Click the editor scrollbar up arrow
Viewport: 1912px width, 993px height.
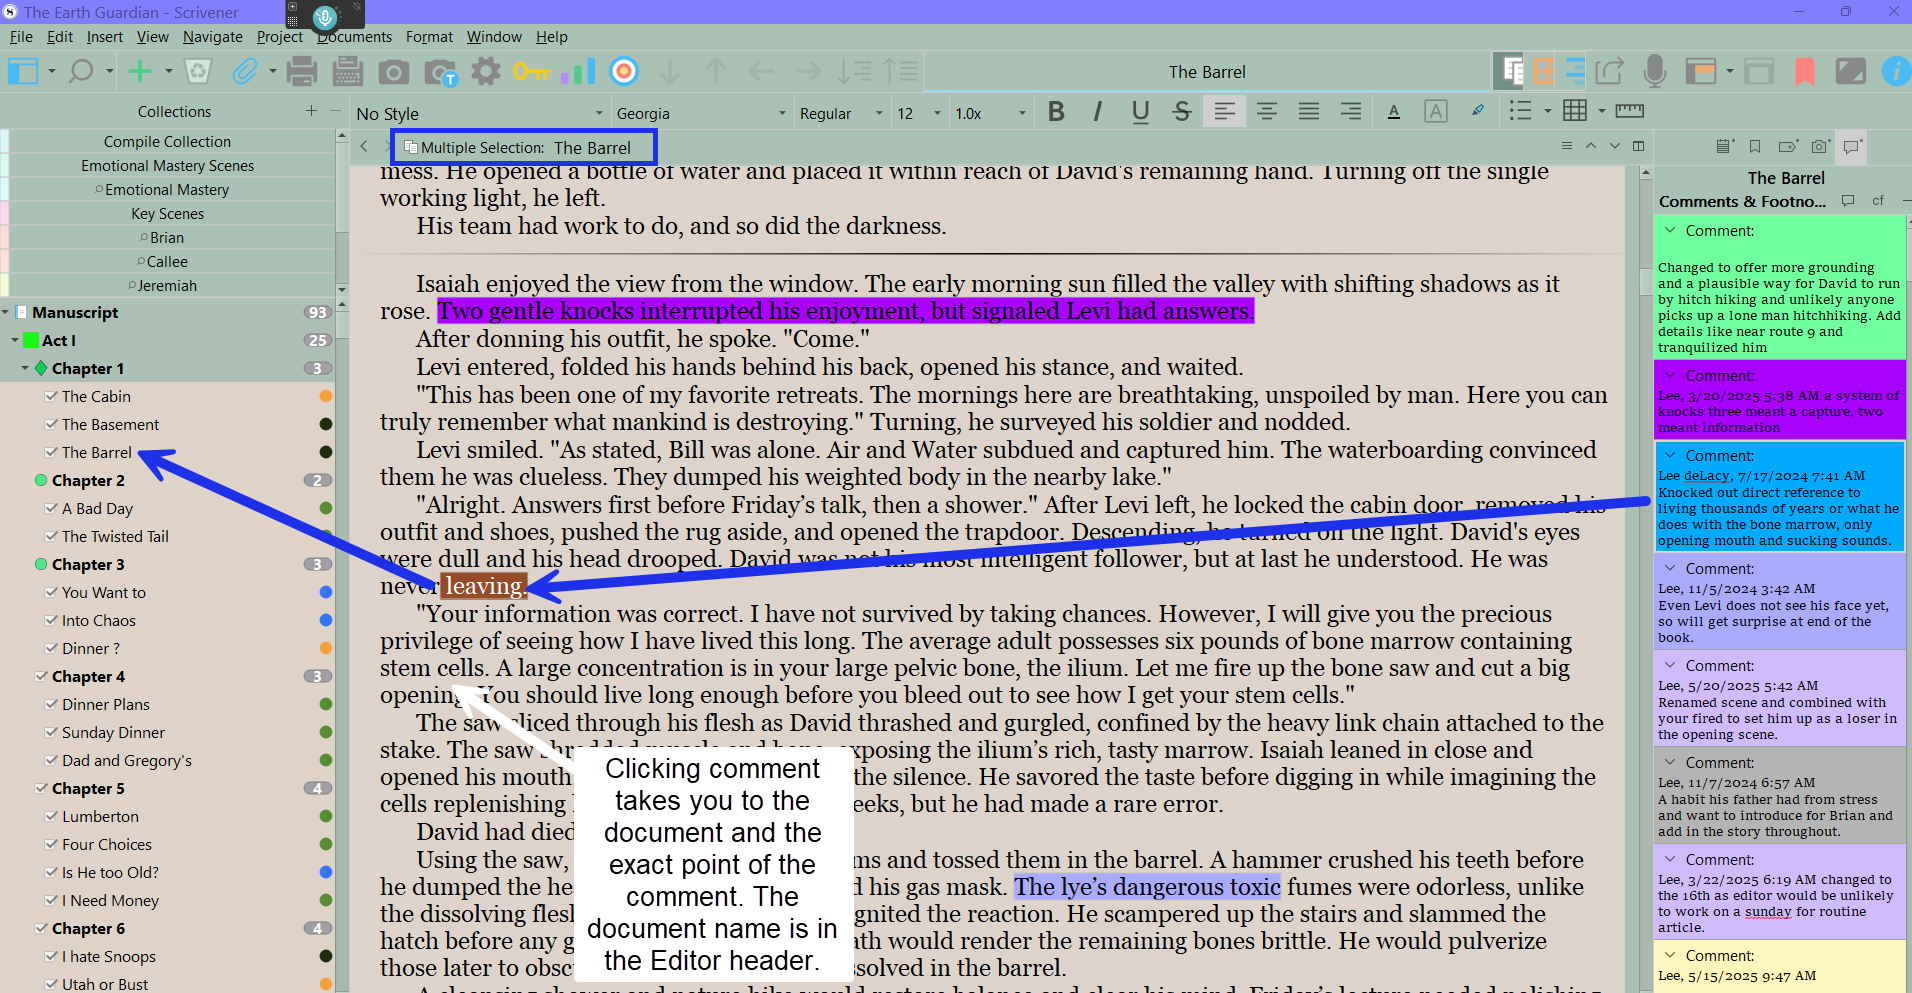click(x=1645, y=173)
